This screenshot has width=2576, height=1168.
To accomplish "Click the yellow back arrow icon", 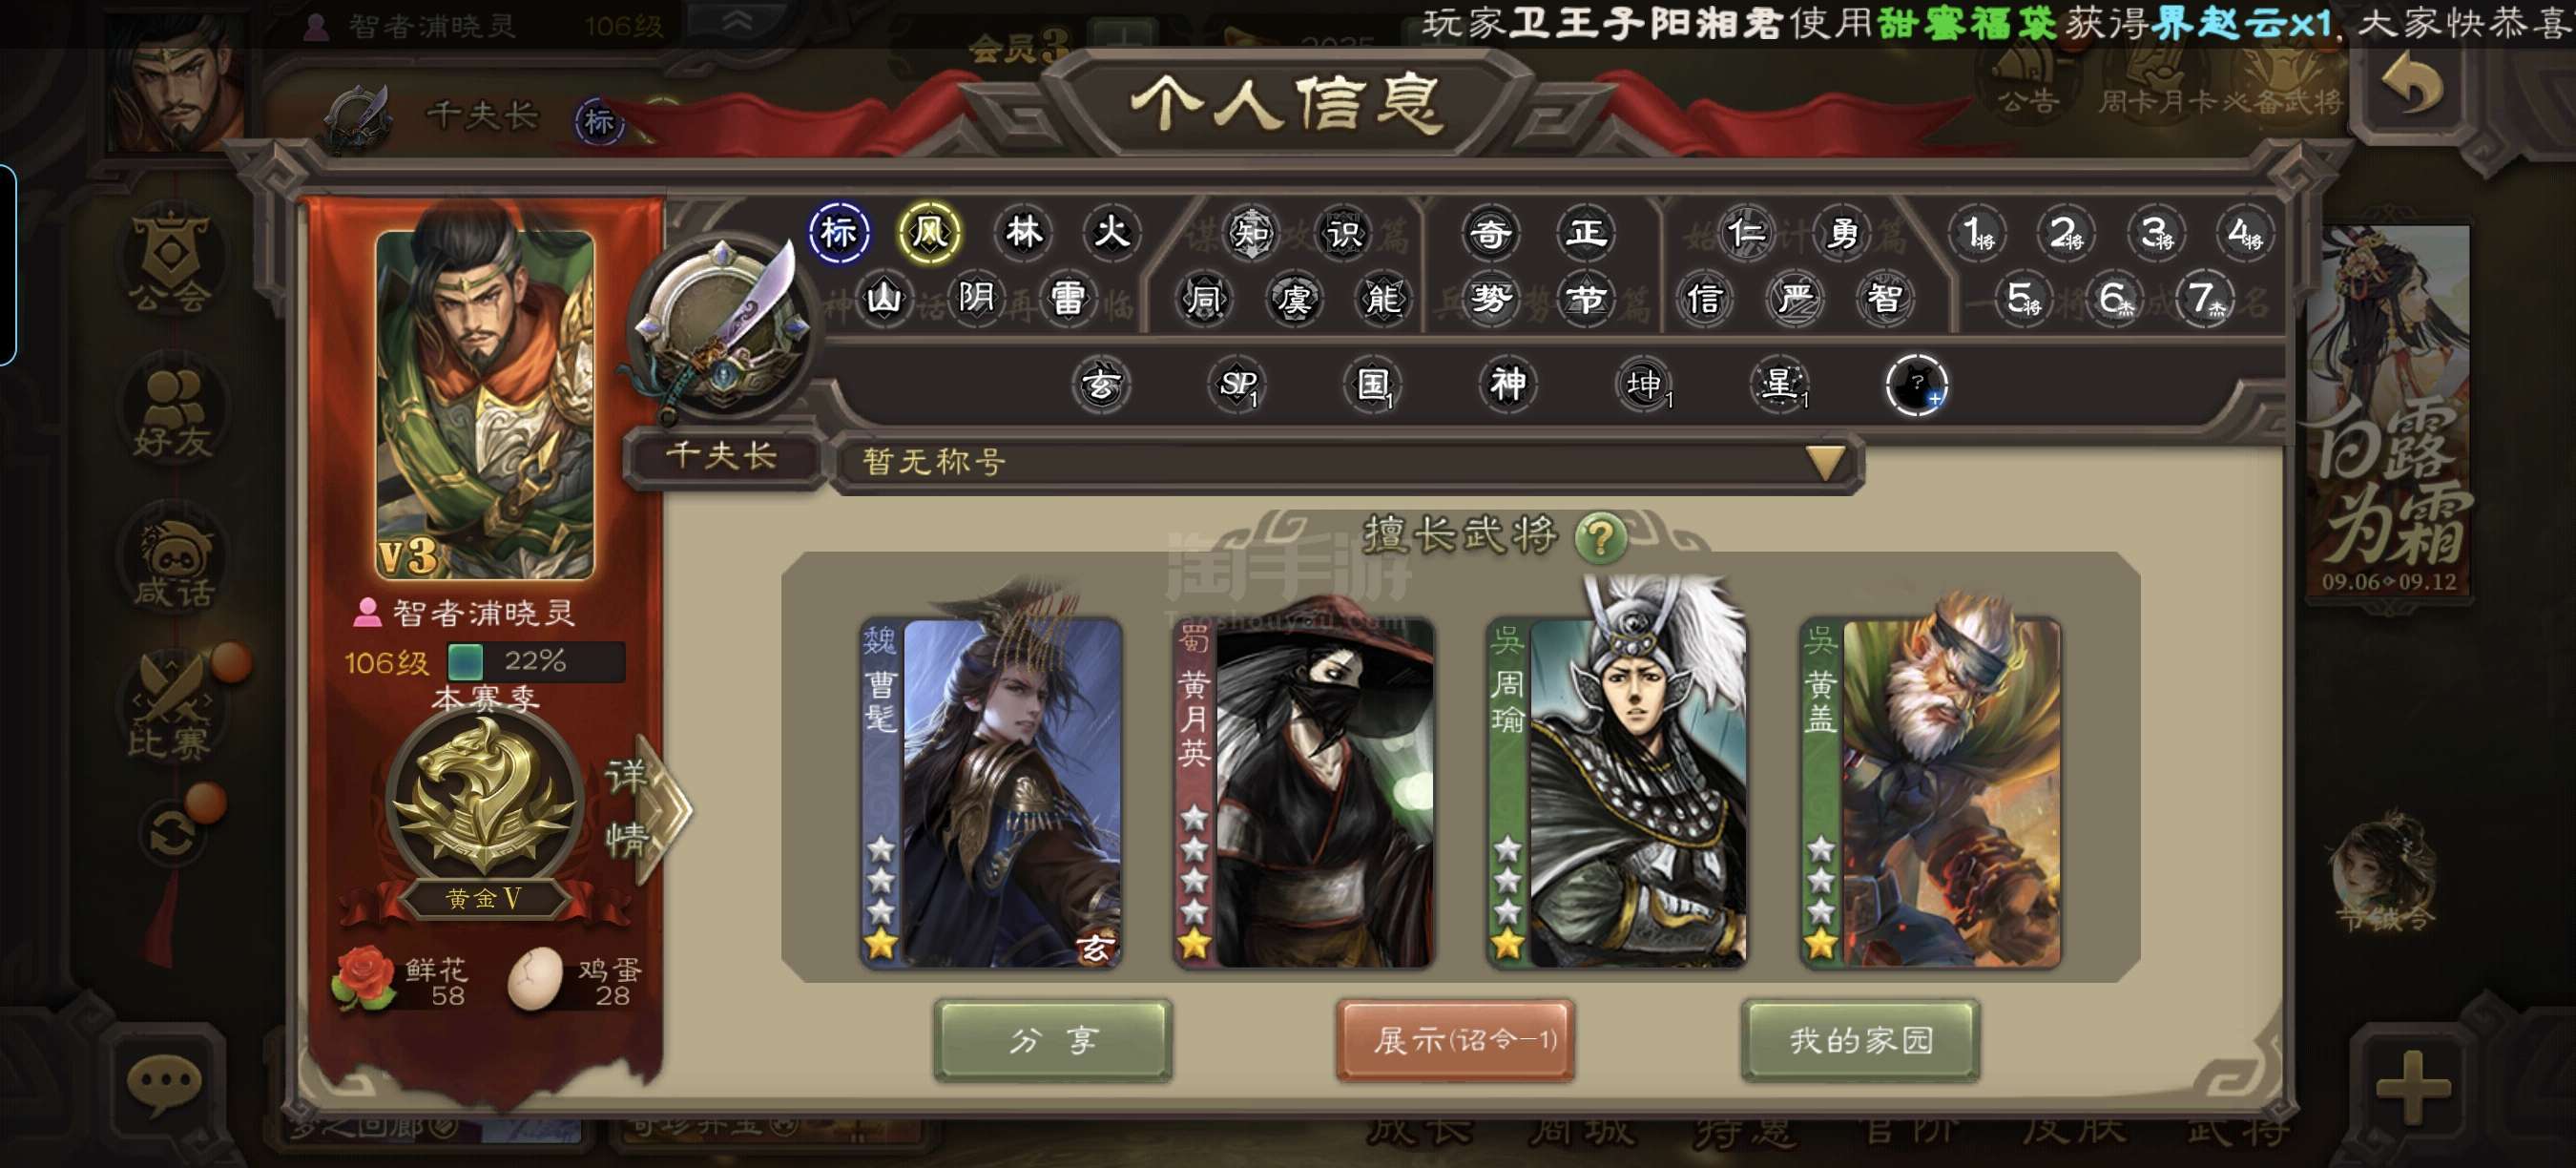I will (x=2415, y=86).
